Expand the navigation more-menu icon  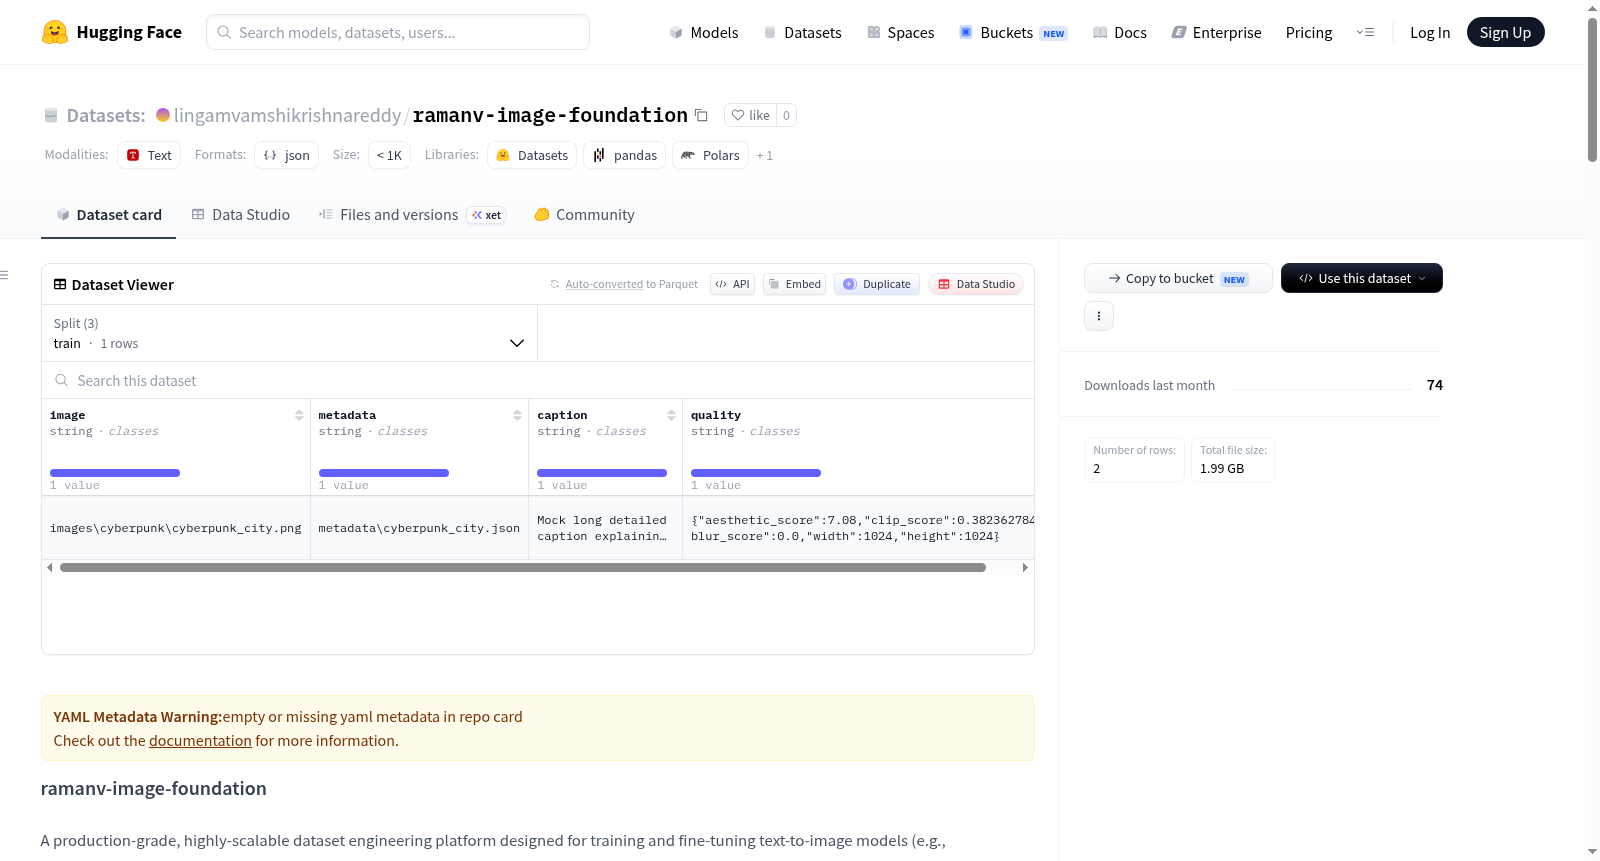pyautogui.click(x=1365, y=33)
